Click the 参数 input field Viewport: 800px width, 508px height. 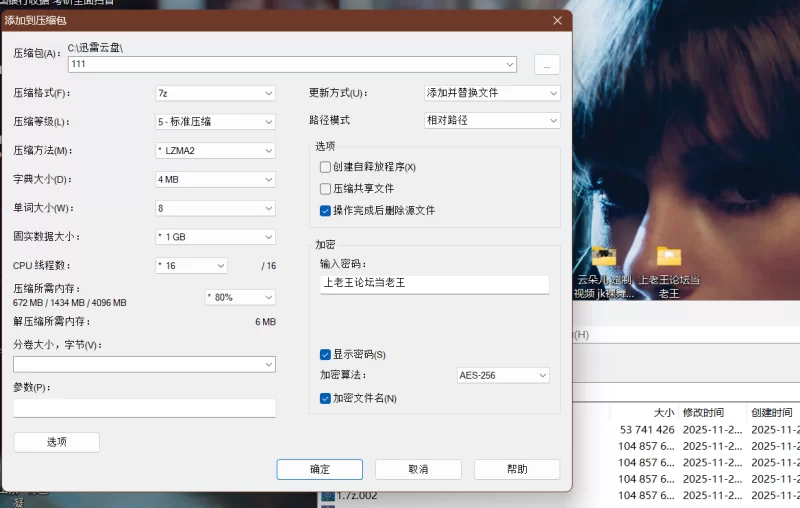(144, 408)
